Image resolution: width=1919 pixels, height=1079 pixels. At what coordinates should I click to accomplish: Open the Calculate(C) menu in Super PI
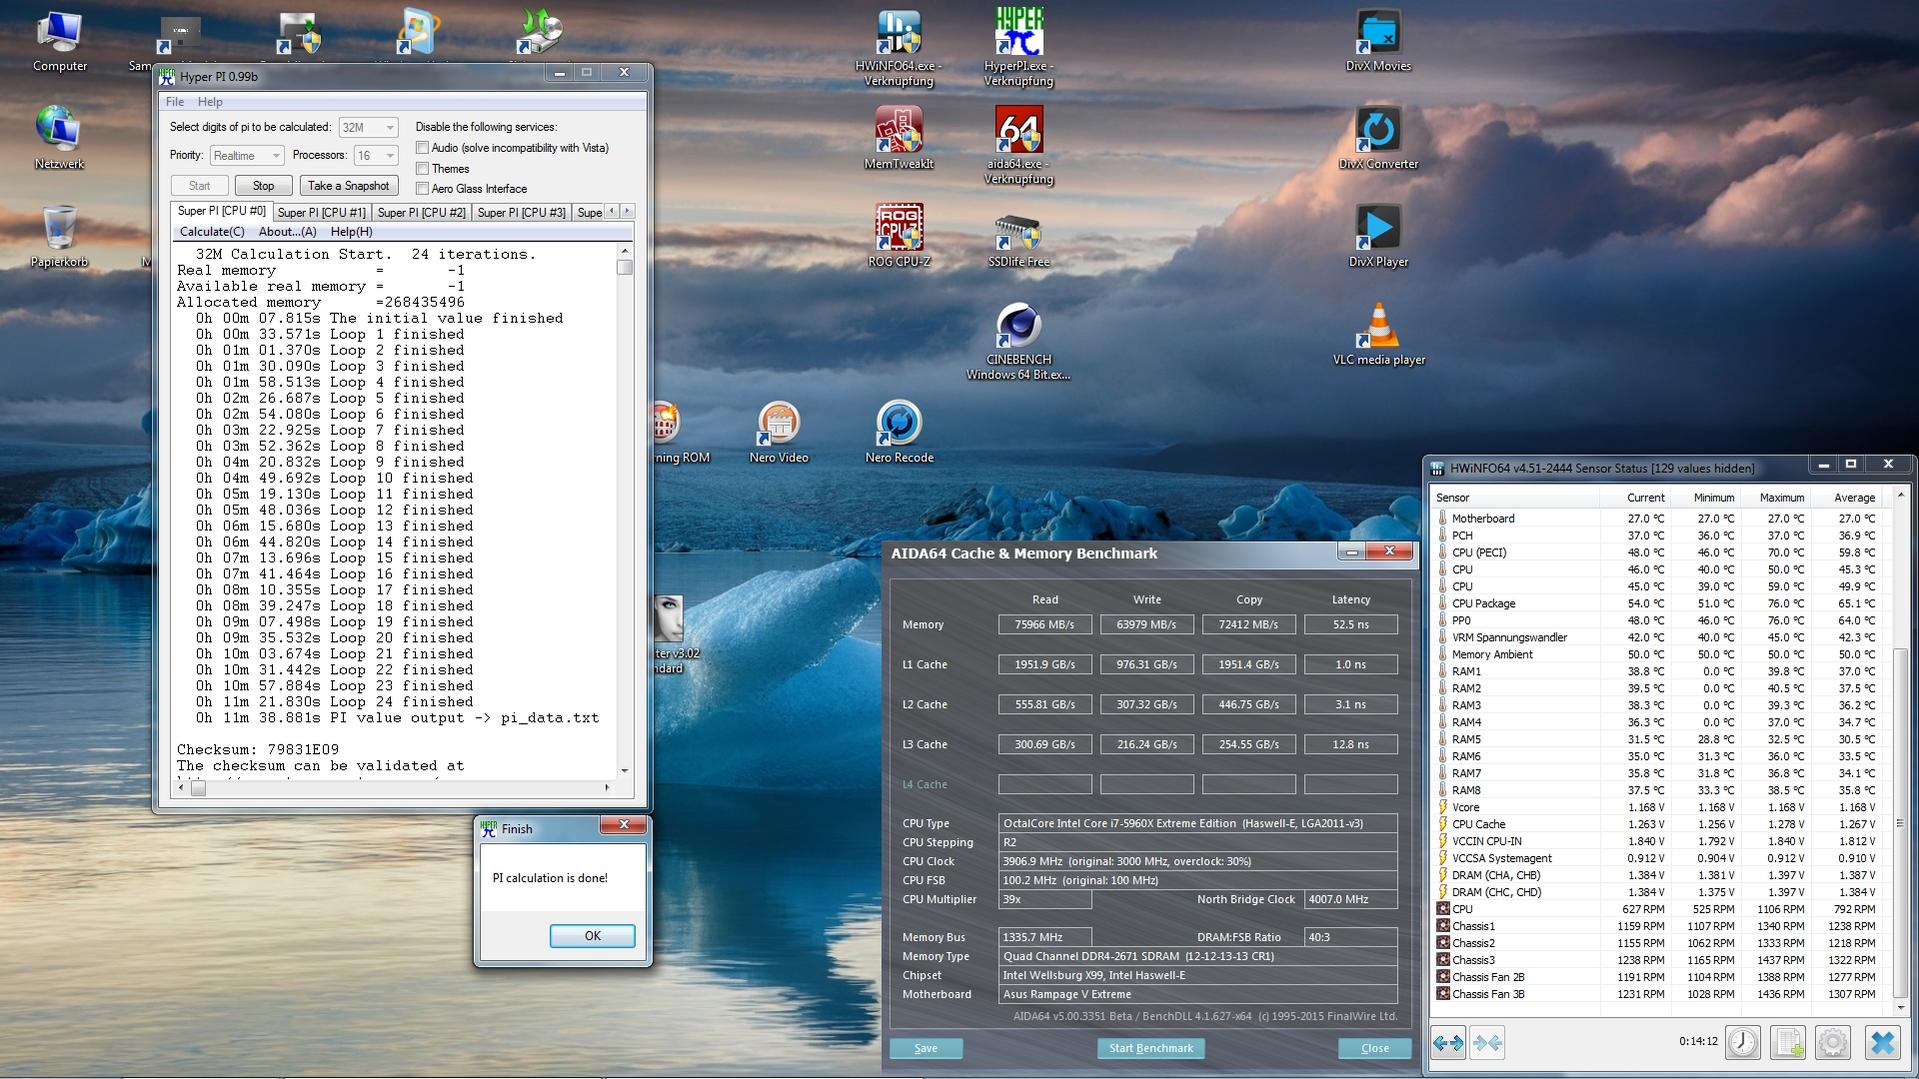(212, 232)
